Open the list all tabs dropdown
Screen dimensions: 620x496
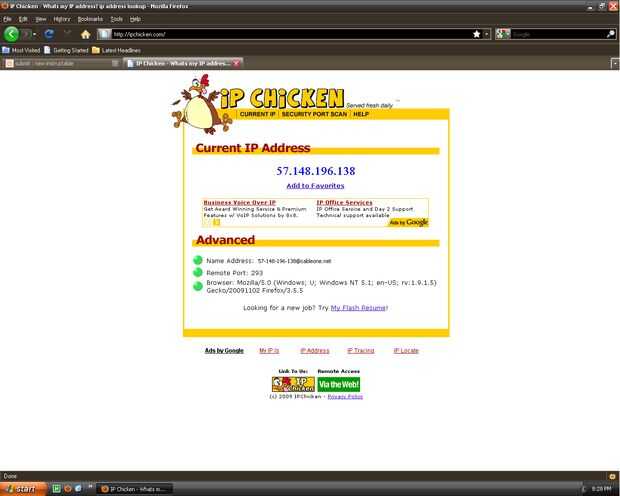[615, 63]
